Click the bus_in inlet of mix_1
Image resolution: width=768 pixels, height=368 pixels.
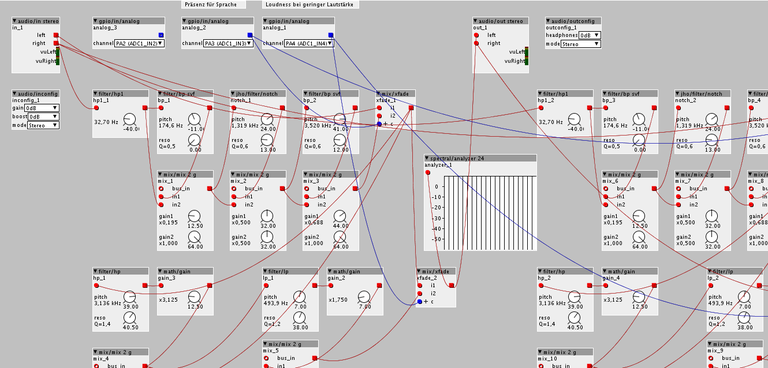click(x=161, y=189)
